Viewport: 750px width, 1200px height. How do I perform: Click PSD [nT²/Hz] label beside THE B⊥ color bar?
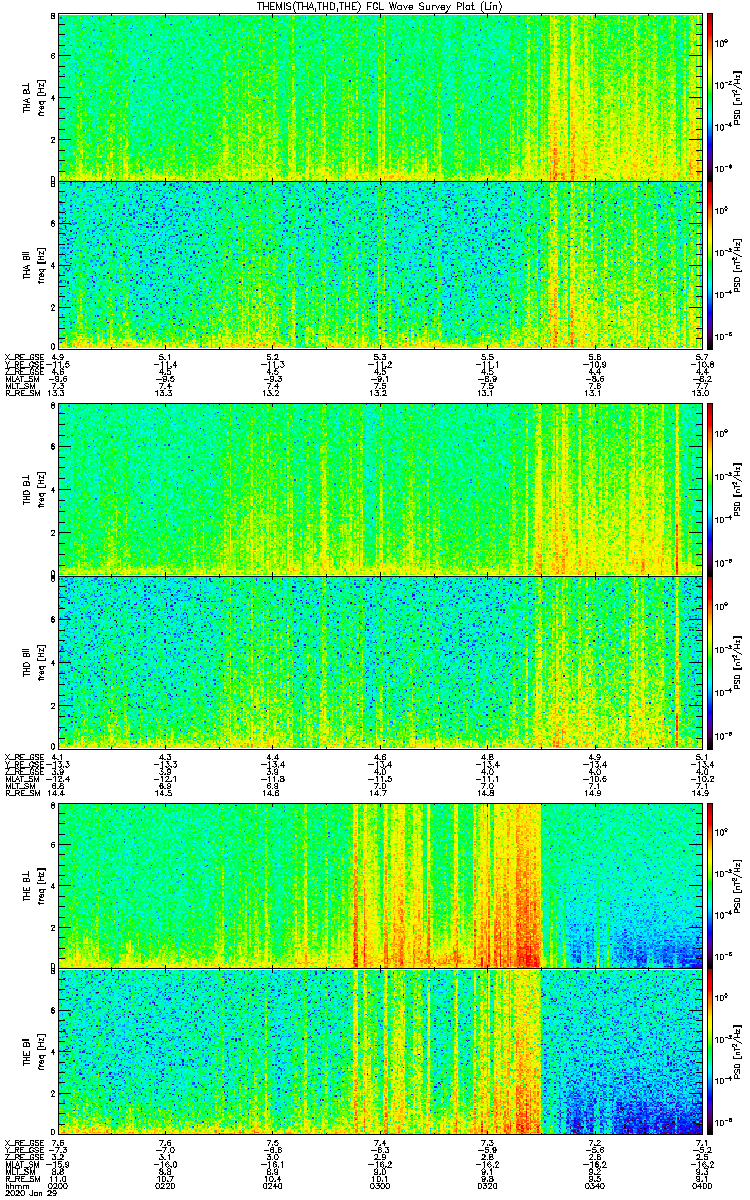(737, 884)
